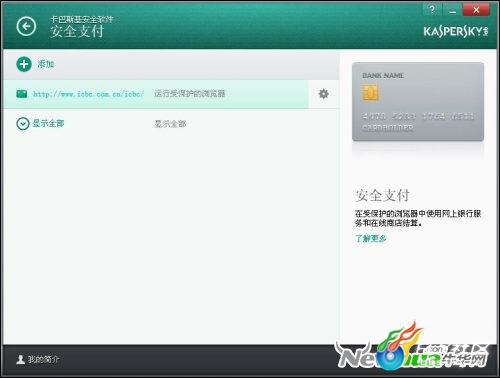Minimize the Kaspersky window
This screenshot has height=378, width=500.
click(x=452, y=10)
